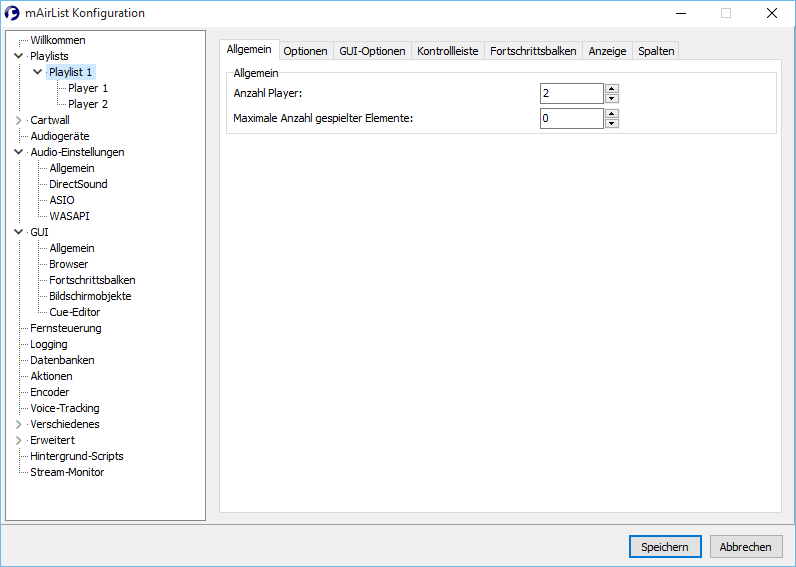Open the Fortschrittsbalken tab

click(533, 51)
